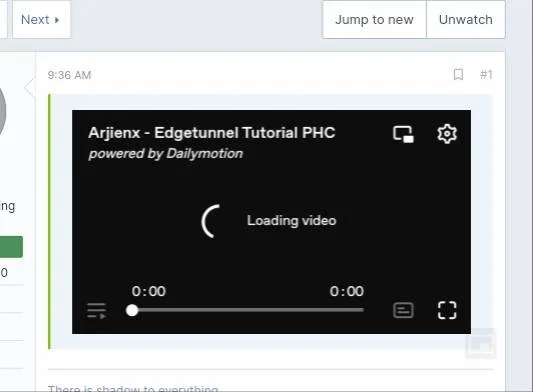Screen dimensions: 533x392
Task: Enter fullscreen video mode
Action: coord(447,310)
